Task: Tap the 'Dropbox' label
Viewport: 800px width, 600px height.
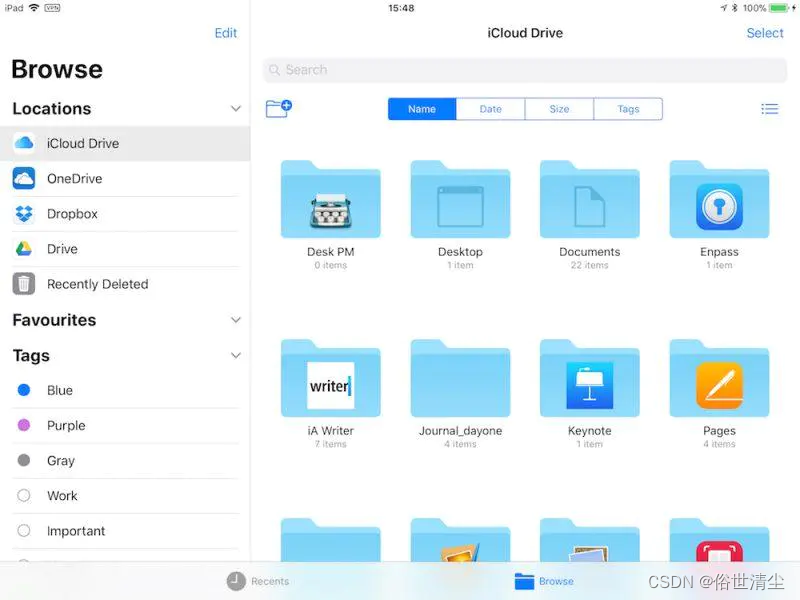Action: tap(72, 214)
